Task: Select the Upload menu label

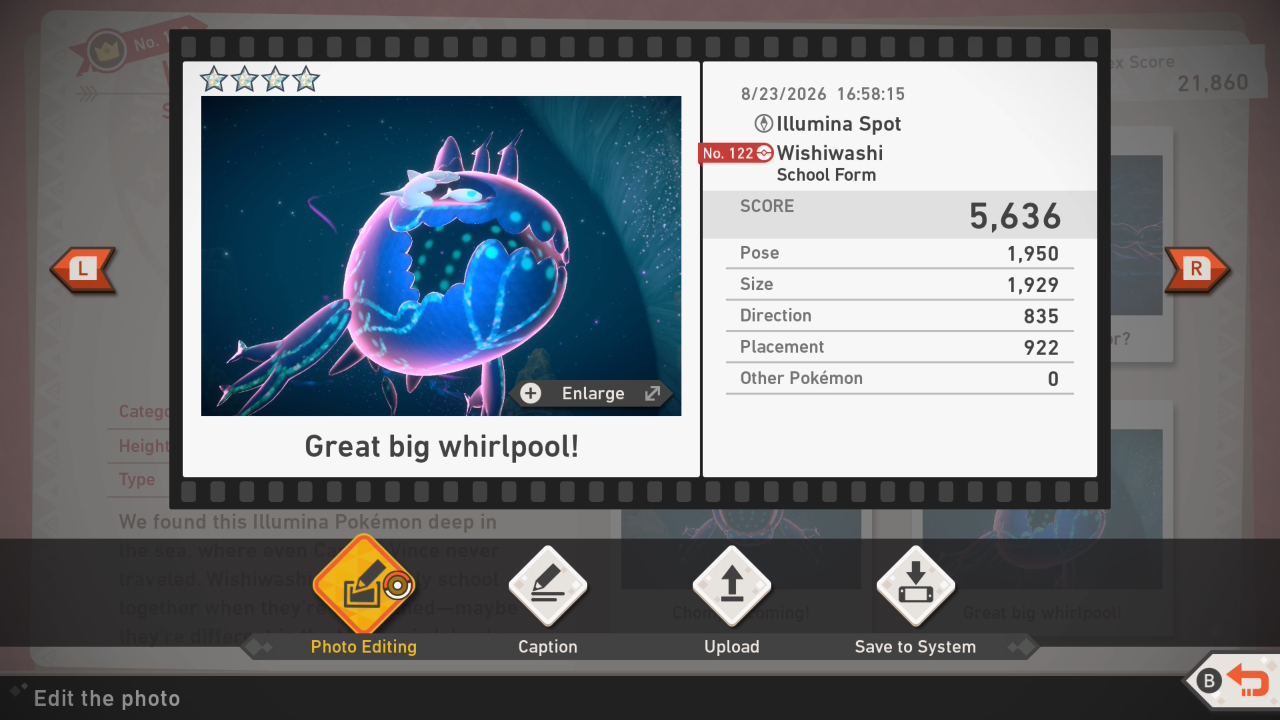Action: pos(732,647)
